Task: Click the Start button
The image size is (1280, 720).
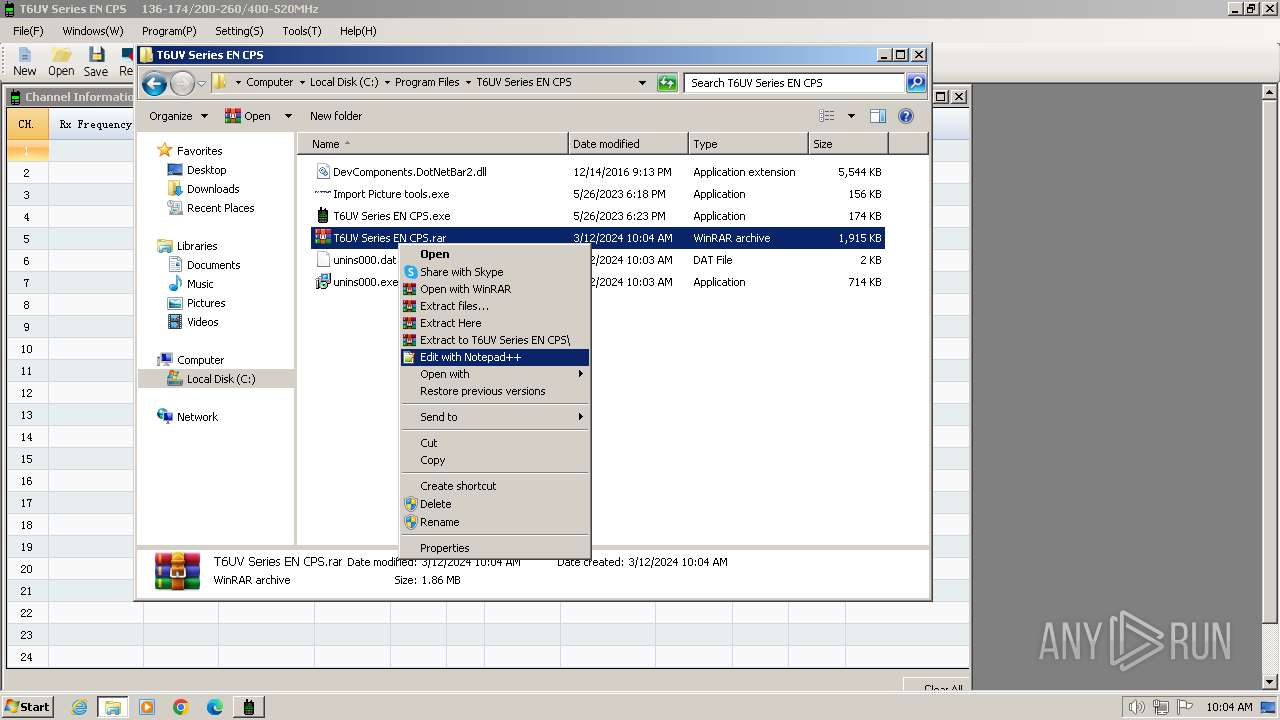Action: (x=28, y=707)
